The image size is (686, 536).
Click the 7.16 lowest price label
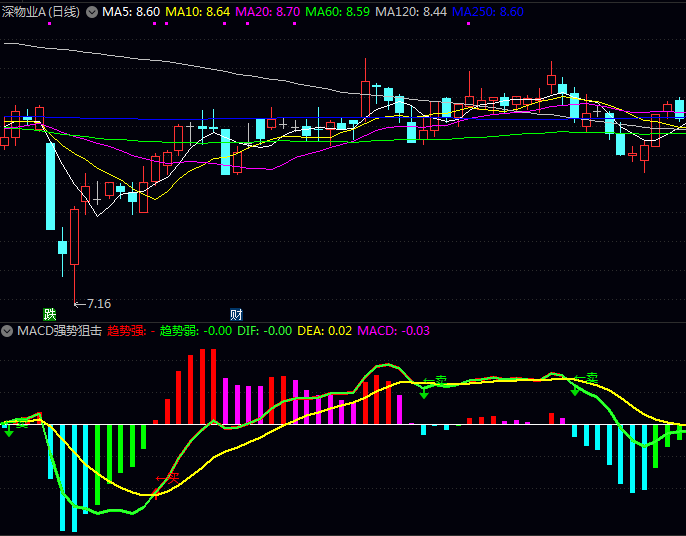97,303
